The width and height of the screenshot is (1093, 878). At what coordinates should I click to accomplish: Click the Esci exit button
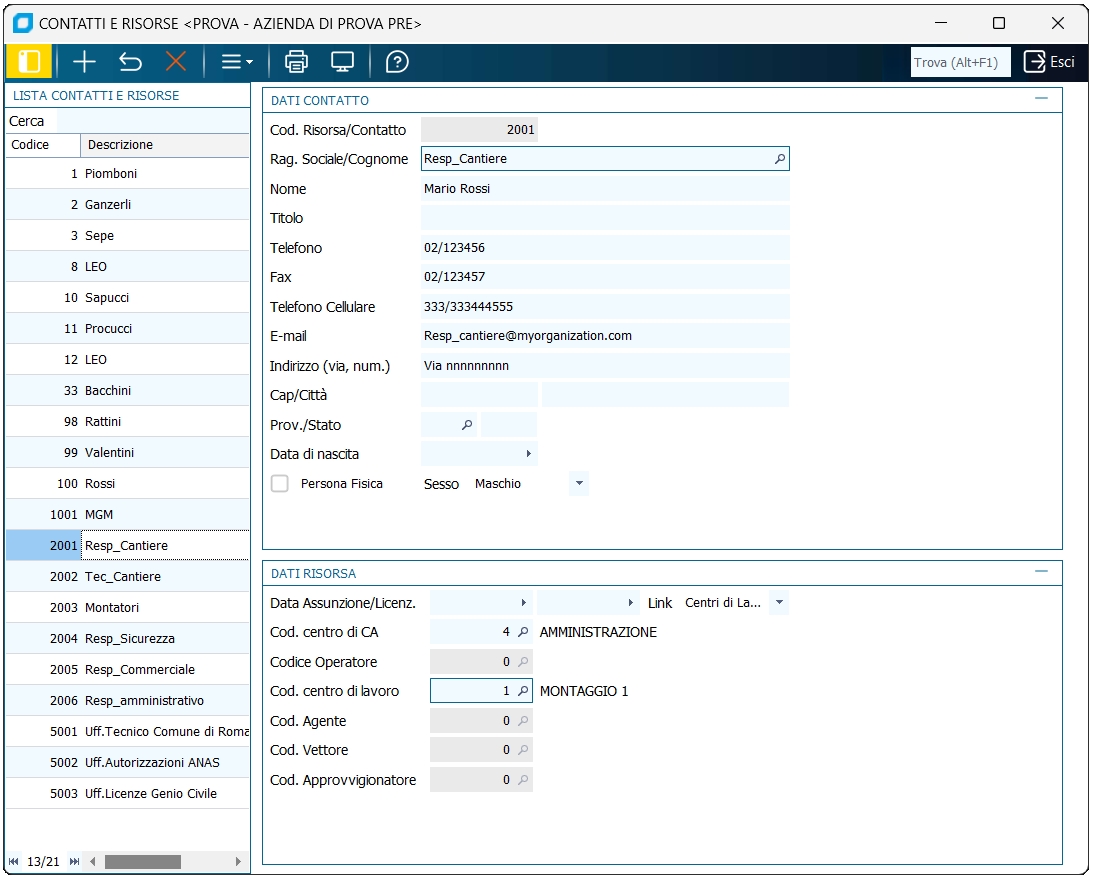(1049, 62)
